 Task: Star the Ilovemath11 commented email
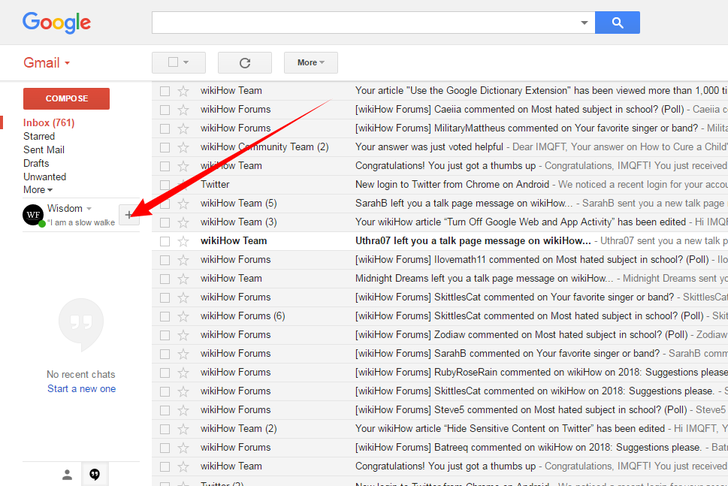(183, 260)
